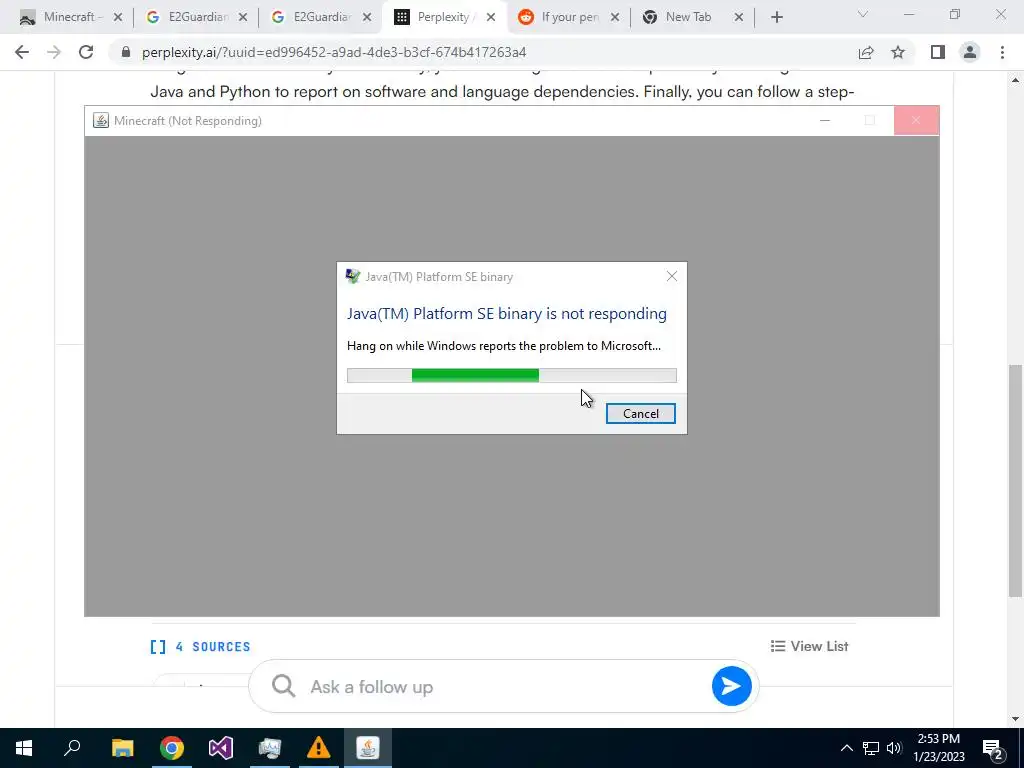Viewport: 1024px width, 768px height.
Task: Cancel the Java not responding report
Action: (x=640, y=413)
